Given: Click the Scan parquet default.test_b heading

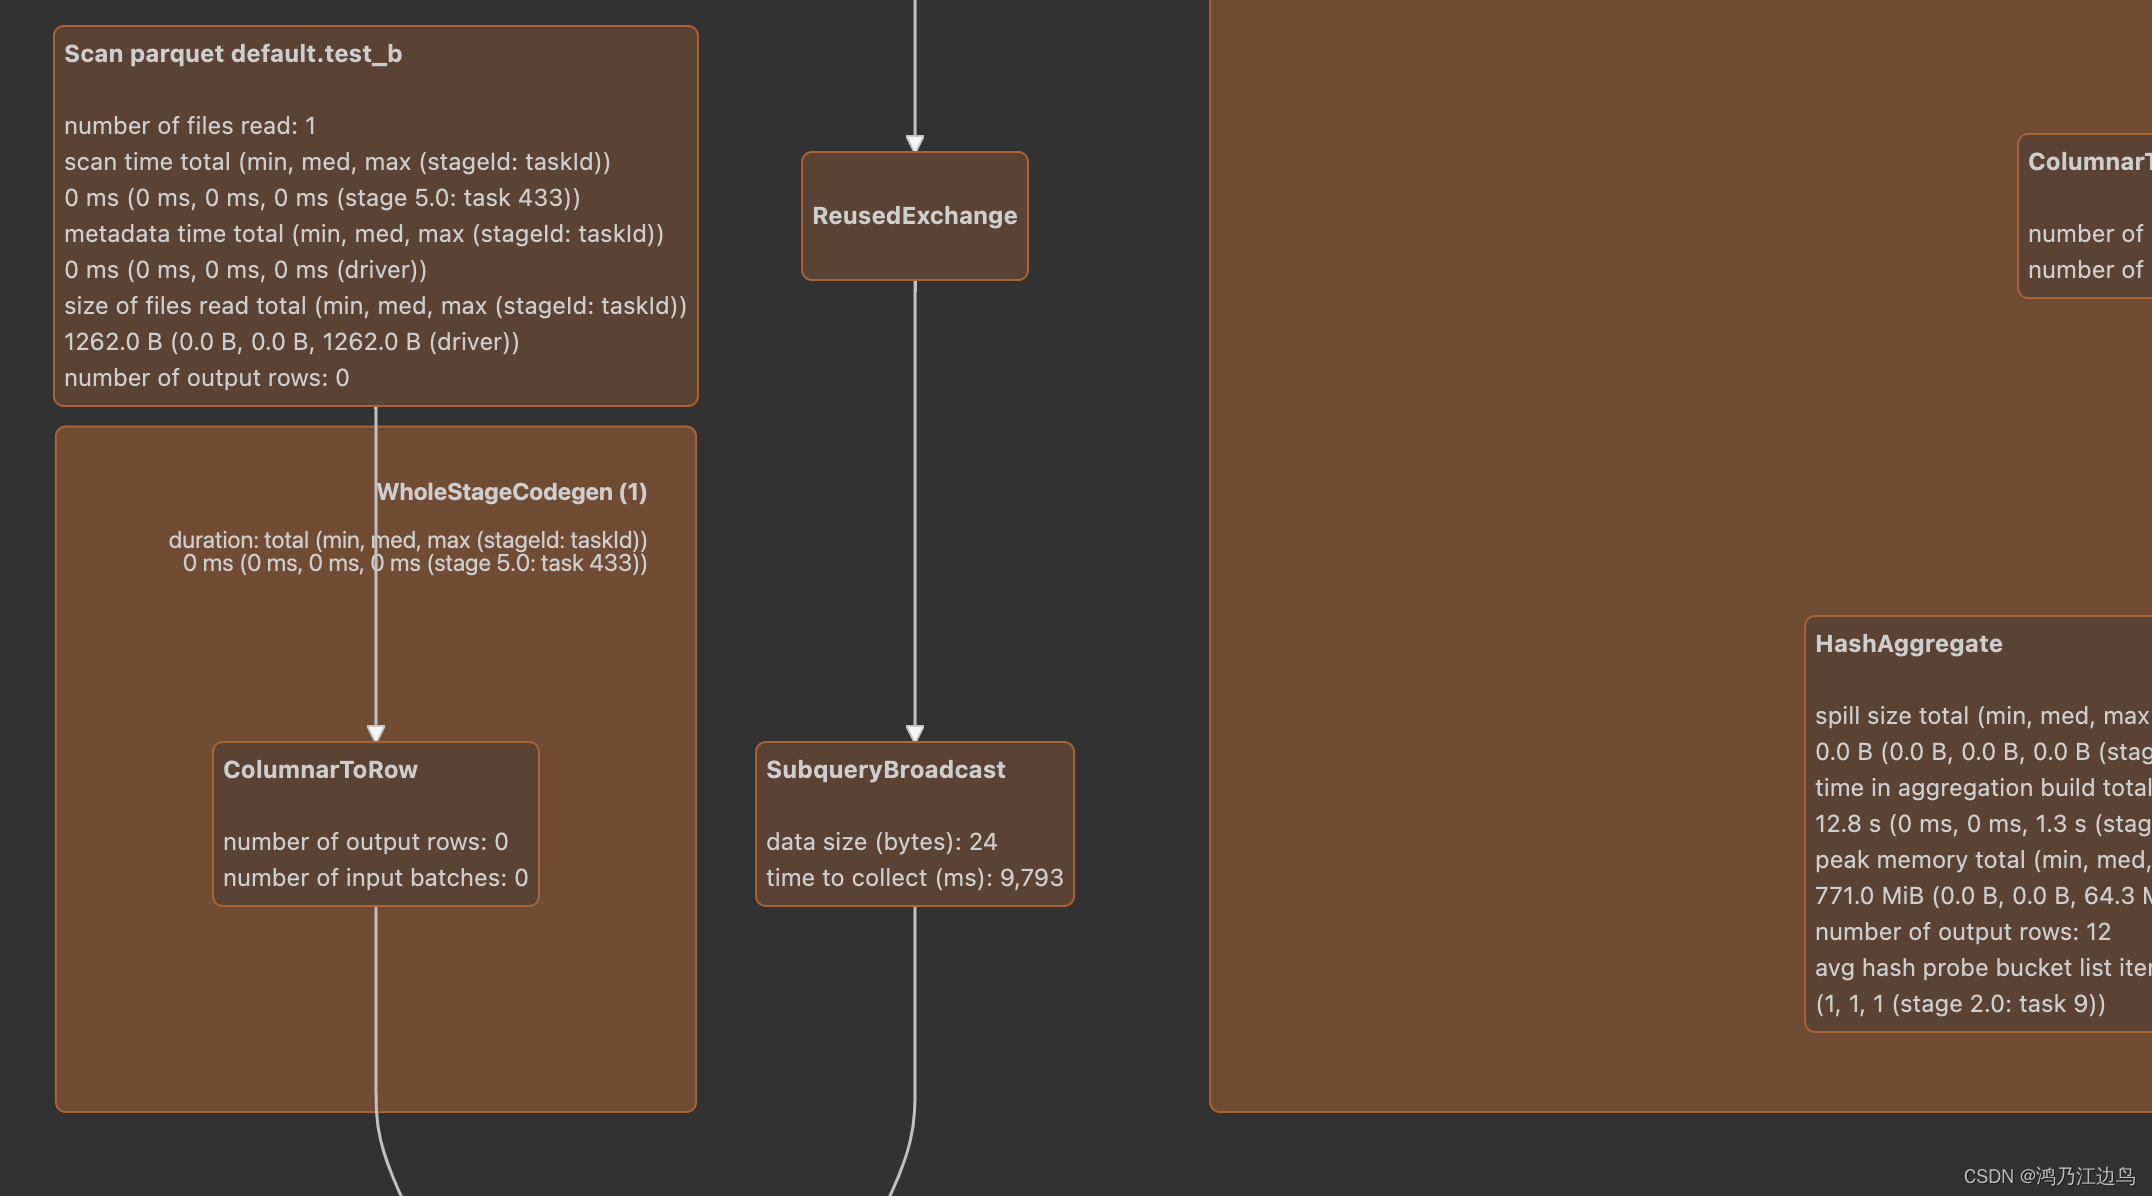Looking at the screenshot, I should coord(233,54).
